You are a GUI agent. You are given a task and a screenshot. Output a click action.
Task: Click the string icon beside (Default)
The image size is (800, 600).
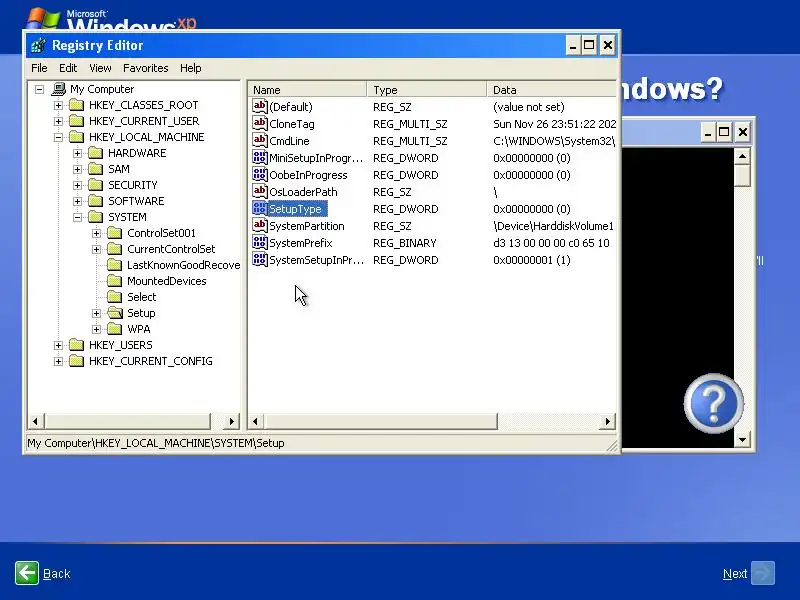click(x=260, y=106)
